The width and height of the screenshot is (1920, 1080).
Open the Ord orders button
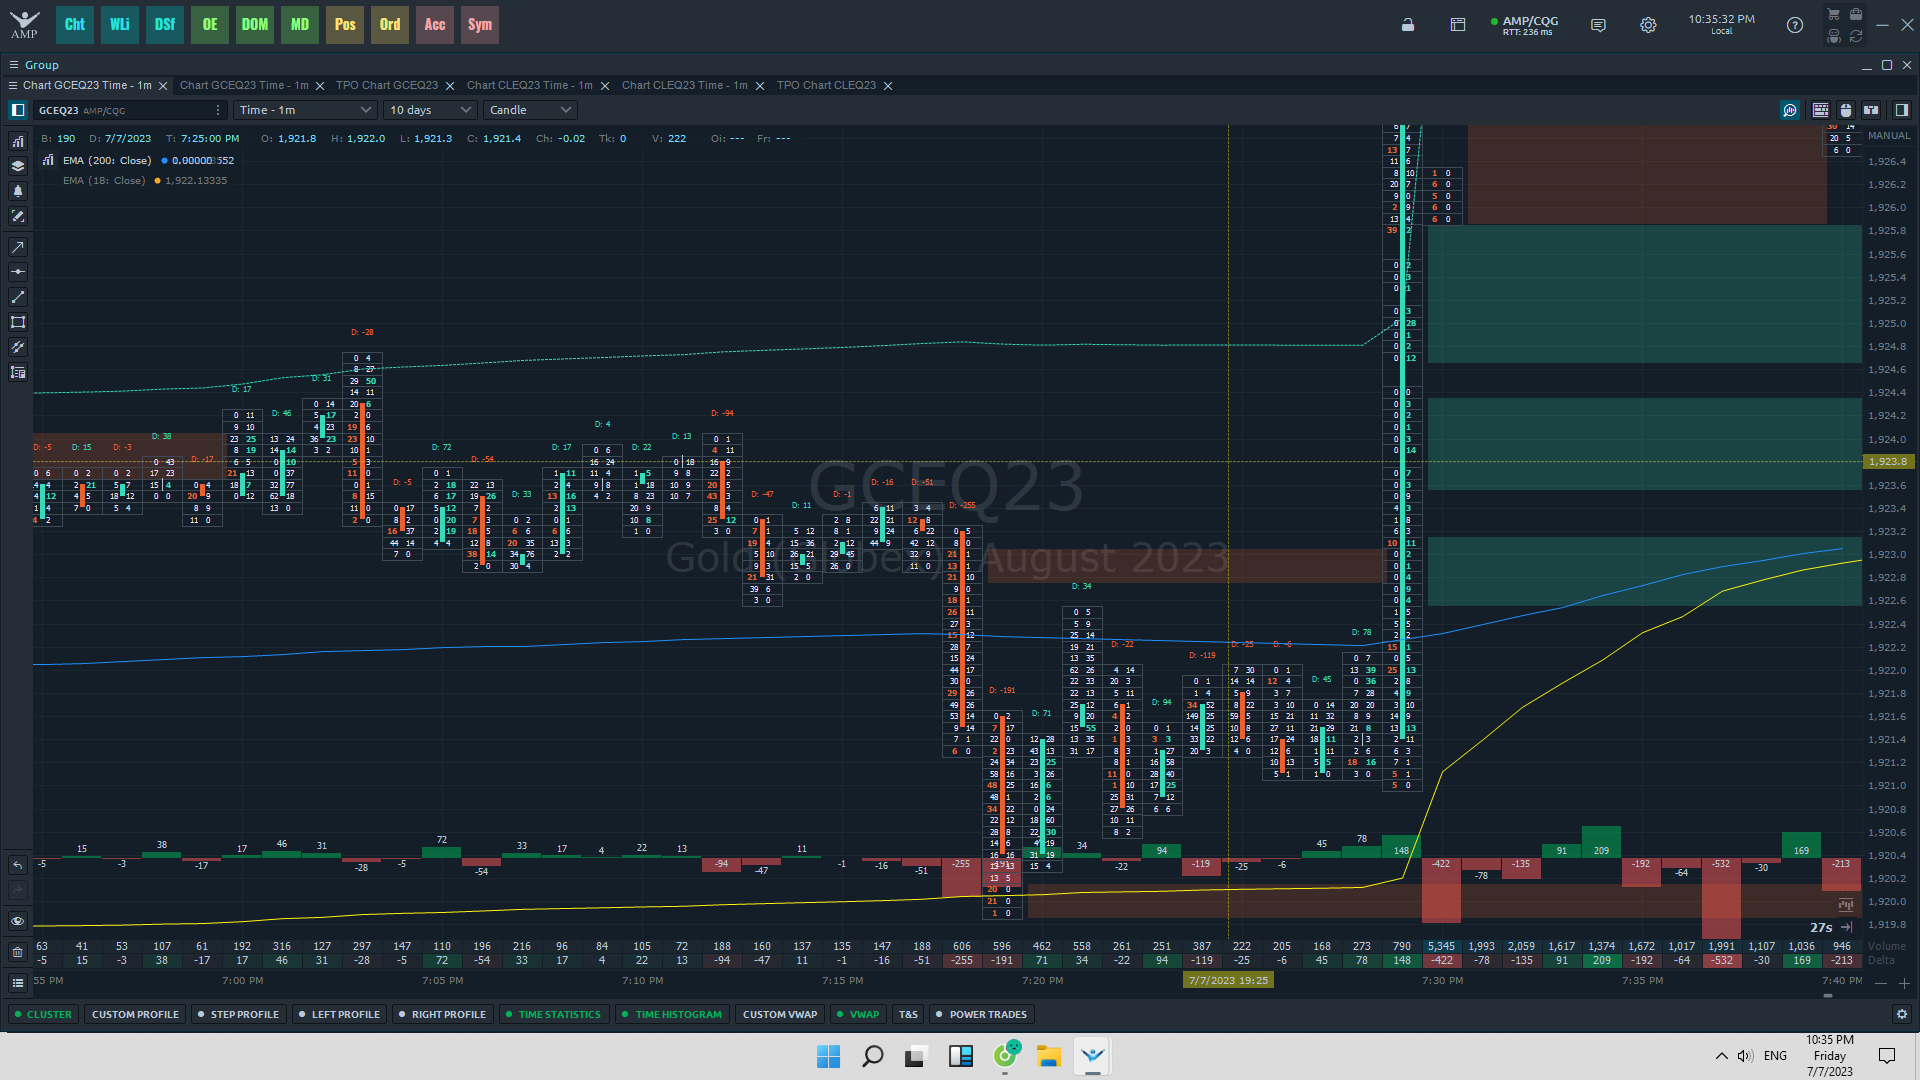pyautogui.click(x=390, y=24)
